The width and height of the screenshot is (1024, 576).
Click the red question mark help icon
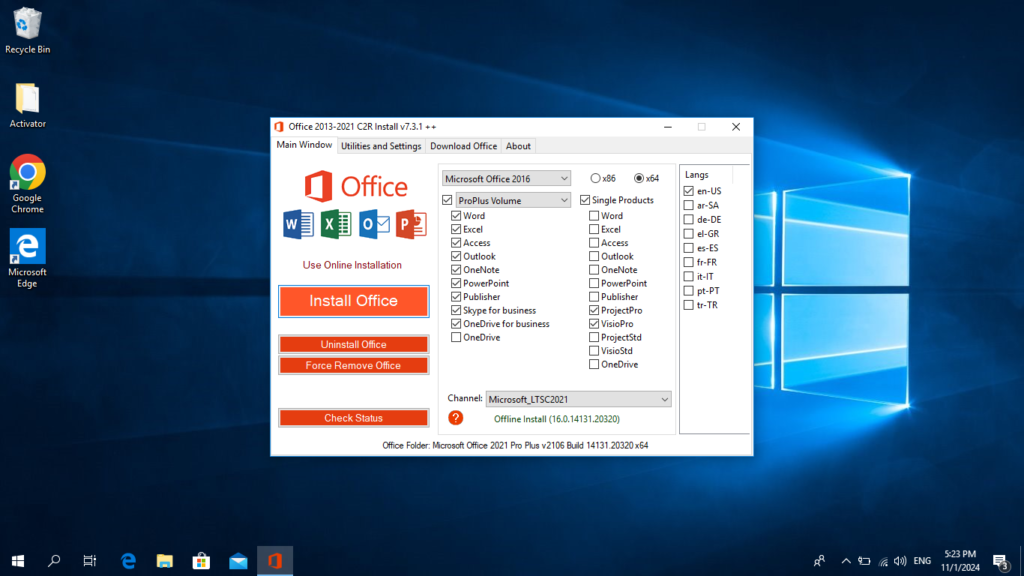455,418
